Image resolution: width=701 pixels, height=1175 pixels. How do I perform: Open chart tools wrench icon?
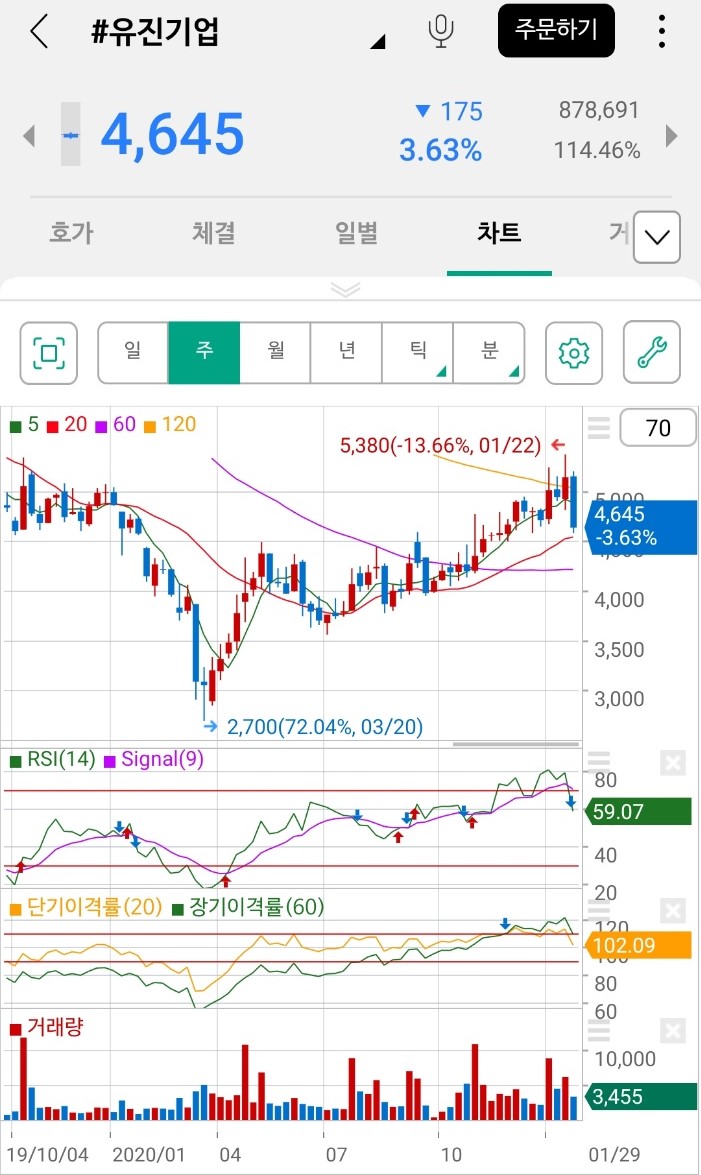tap(652, 353)
